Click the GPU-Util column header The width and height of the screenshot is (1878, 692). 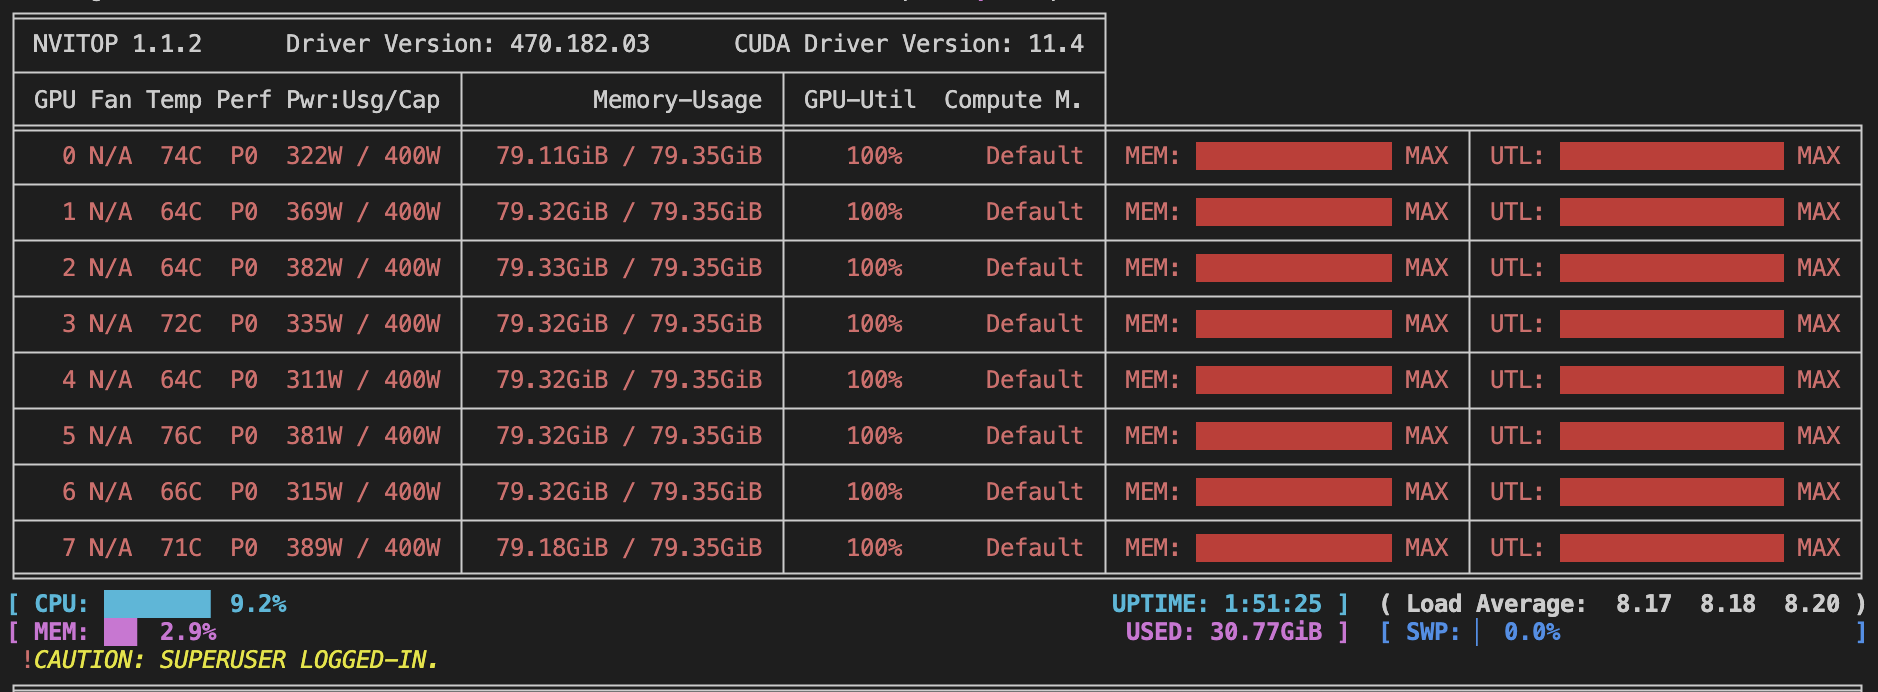[x=860, y=100]
